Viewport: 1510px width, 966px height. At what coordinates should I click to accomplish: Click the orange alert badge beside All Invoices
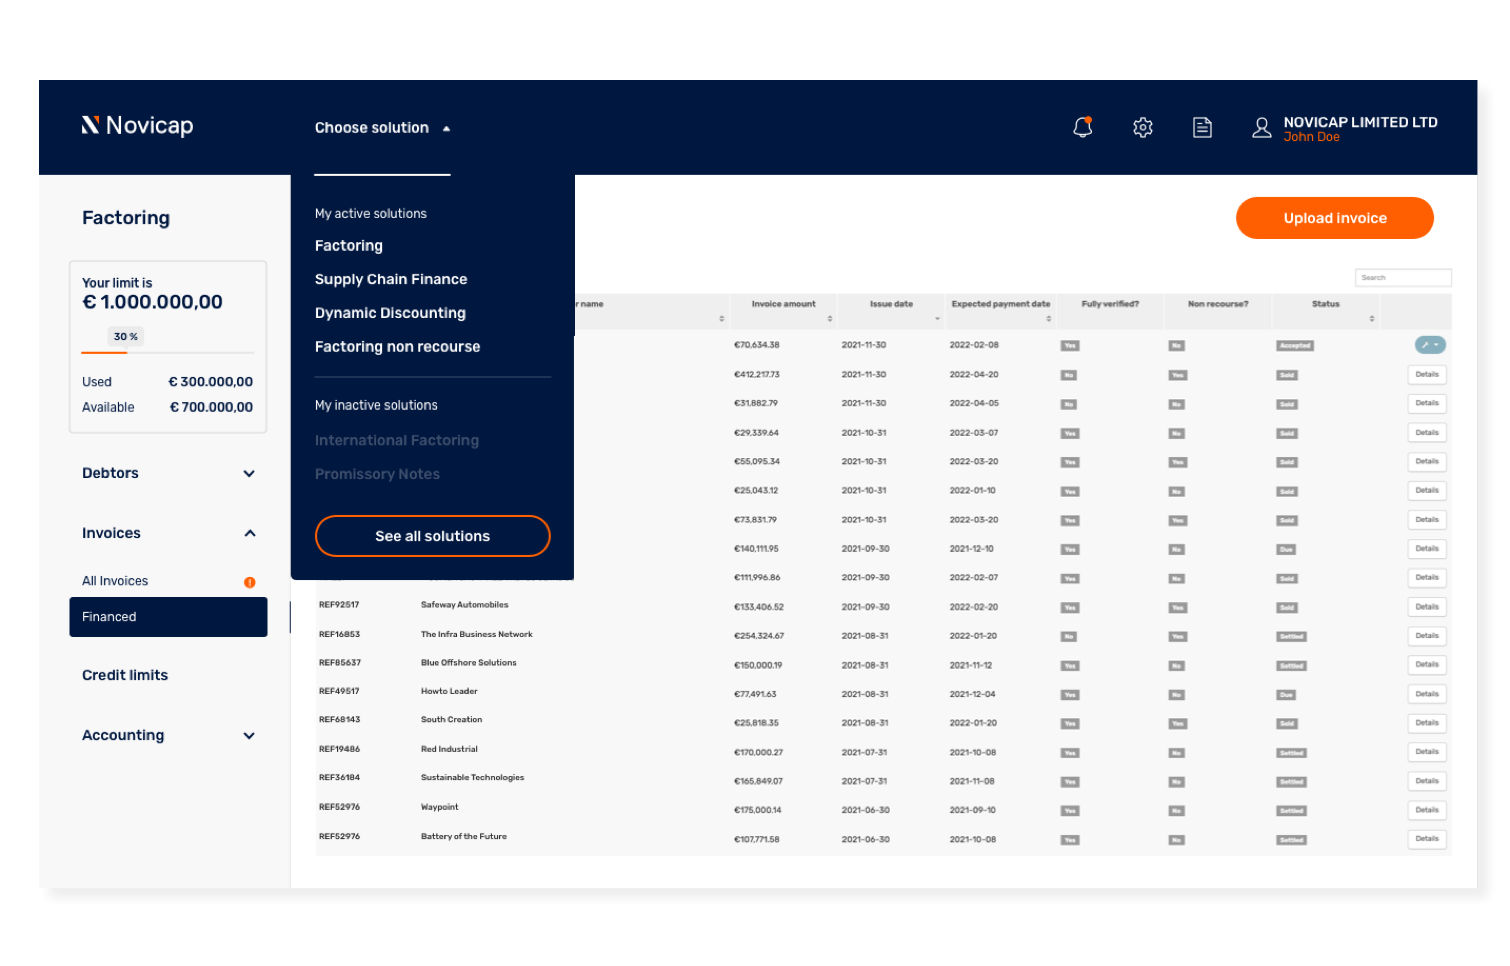[x=250, y=582]
